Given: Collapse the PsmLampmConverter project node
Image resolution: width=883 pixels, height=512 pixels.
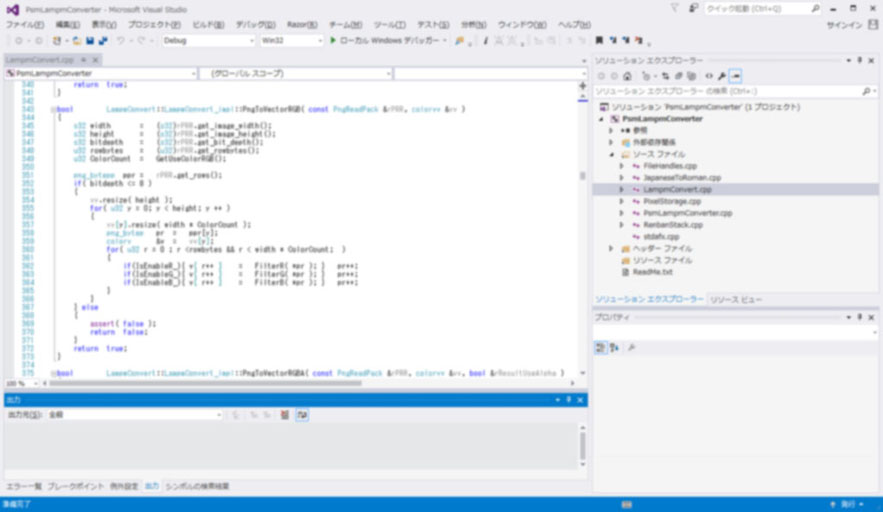Looking at the screenshot, I should [x=601, y=119].
